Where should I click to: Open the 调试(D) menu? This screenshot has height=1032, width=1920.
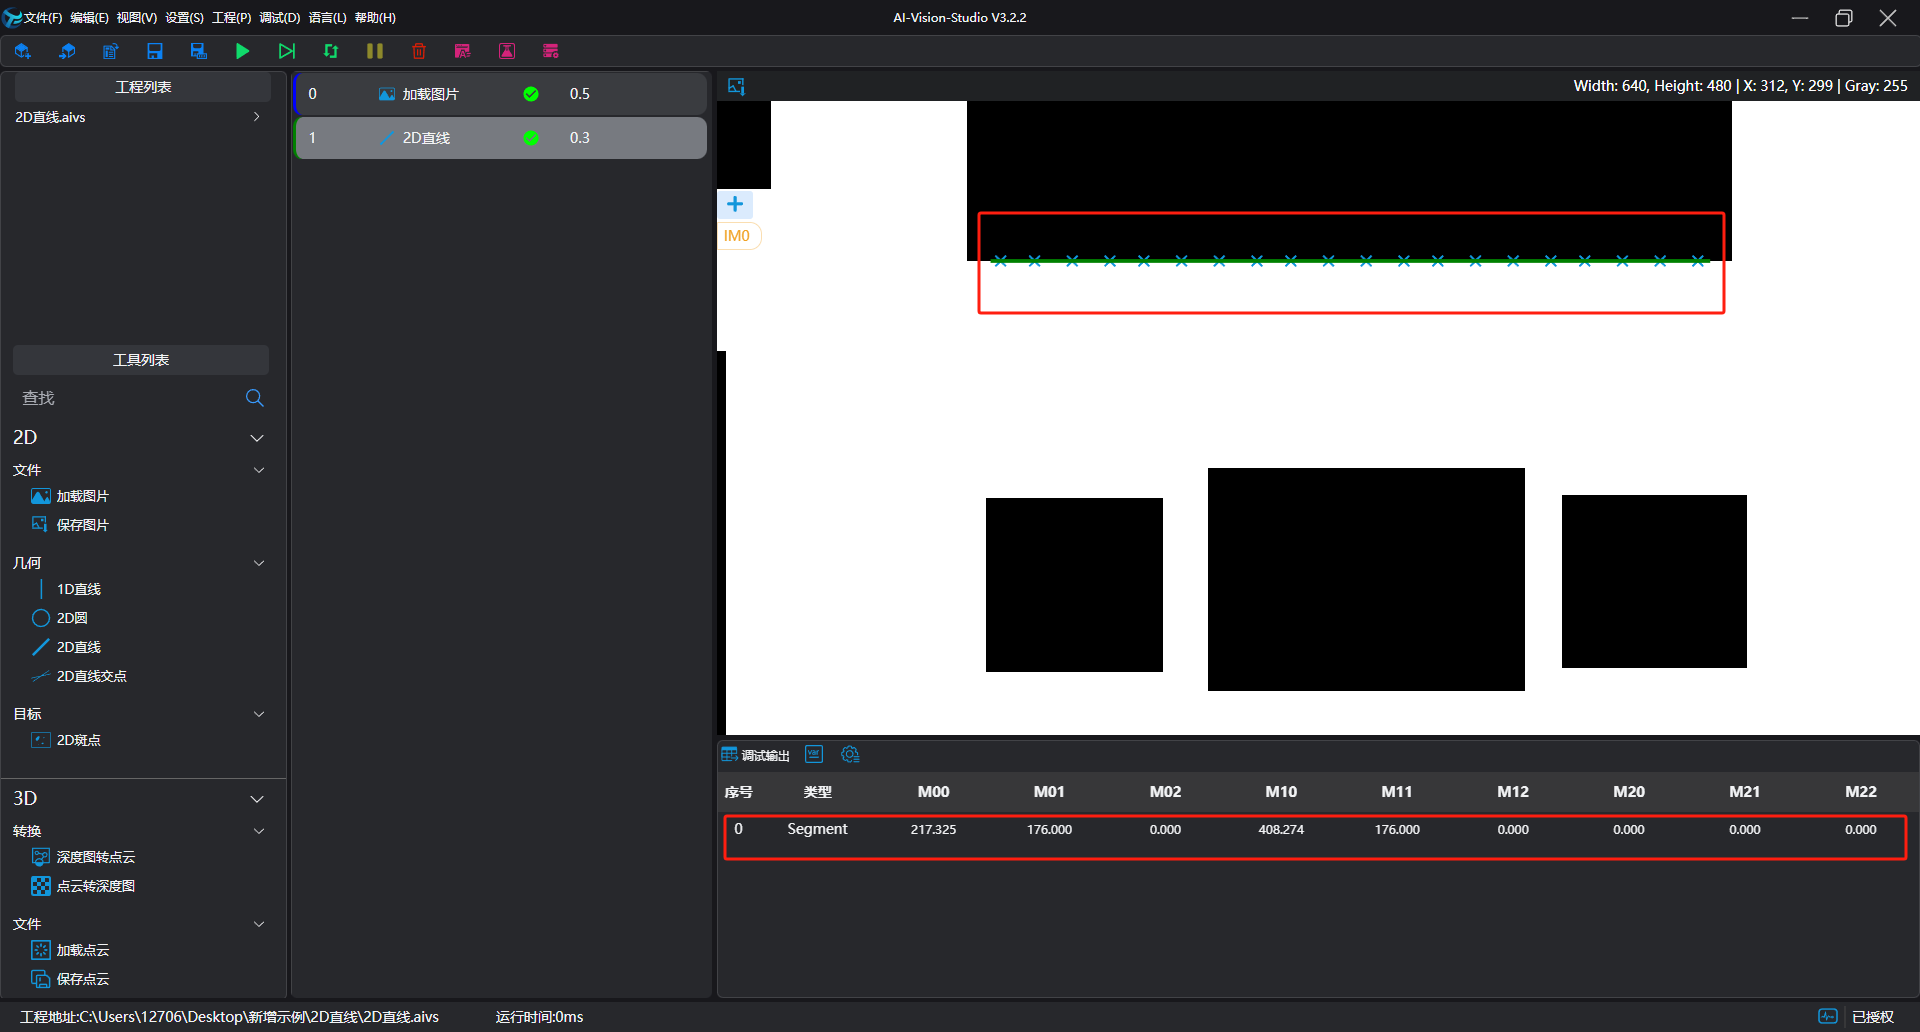point(280,18)
